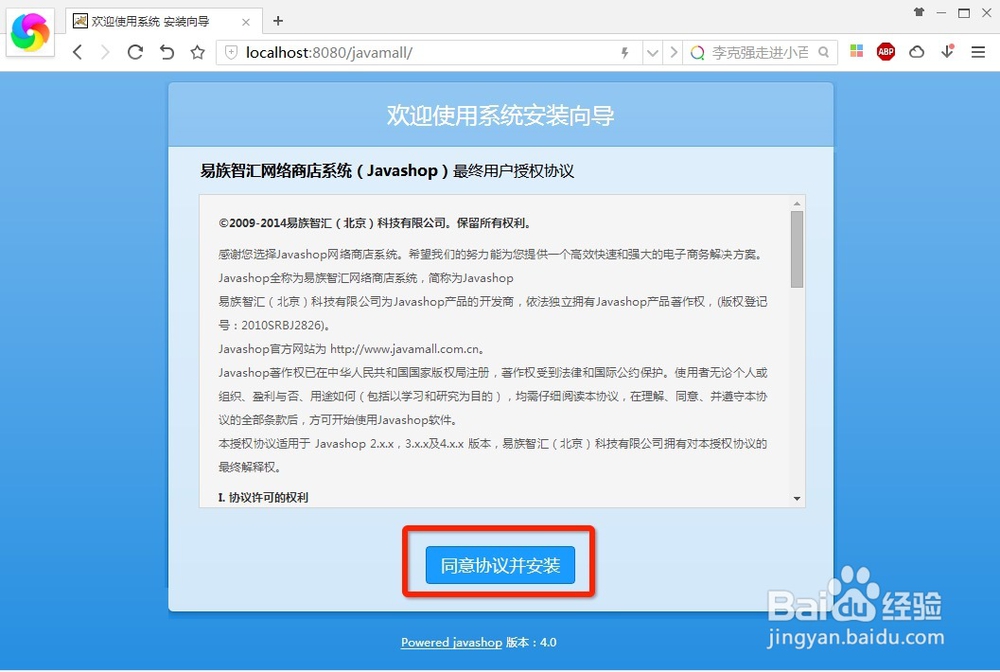Open the browser hamburger menu
Viewport: 1000px width, 672px height.
coord(978,52)
